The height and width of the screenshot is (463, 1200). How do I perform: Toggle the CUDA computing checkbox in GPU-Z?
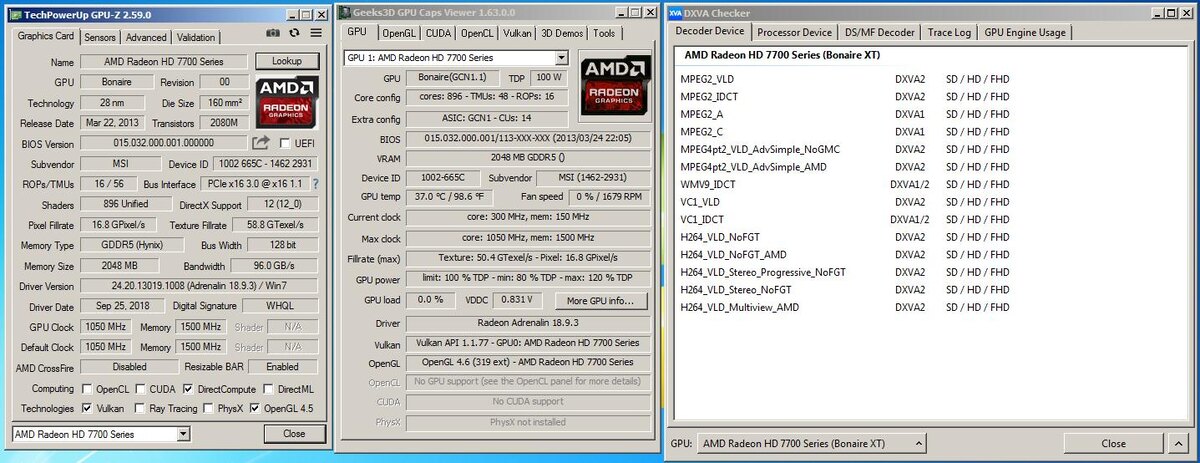click(140, 388)
